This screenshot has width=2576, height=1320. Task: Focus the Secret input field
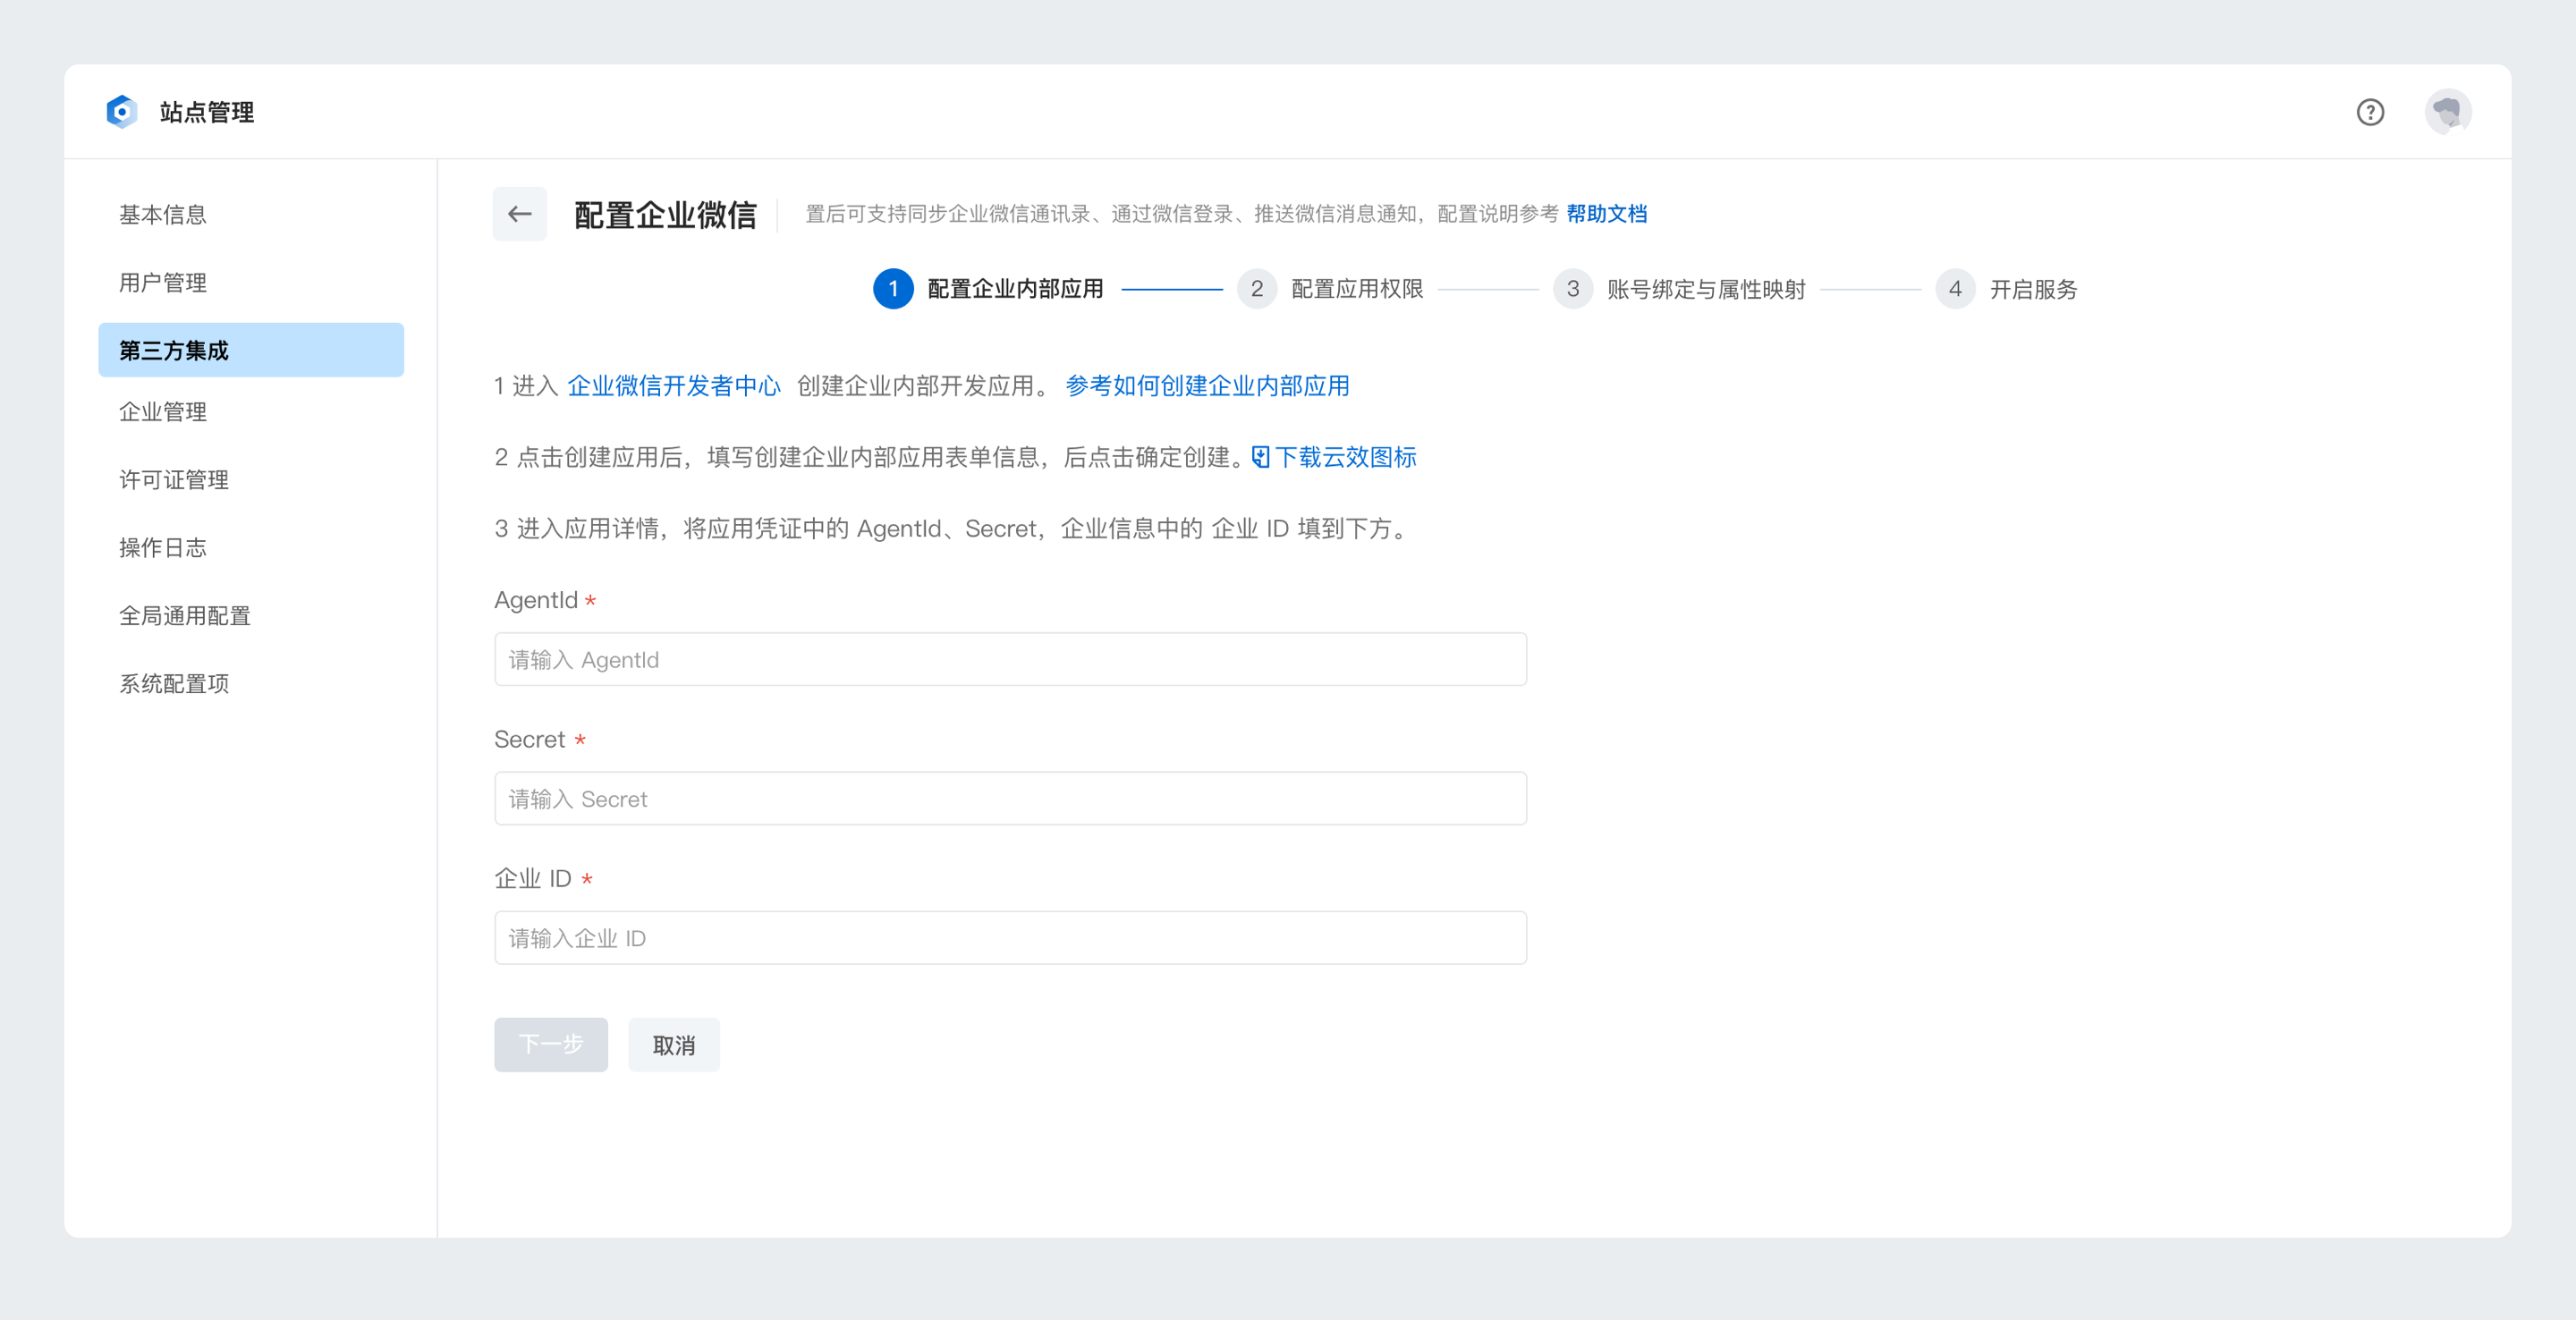click(1010, 798)
